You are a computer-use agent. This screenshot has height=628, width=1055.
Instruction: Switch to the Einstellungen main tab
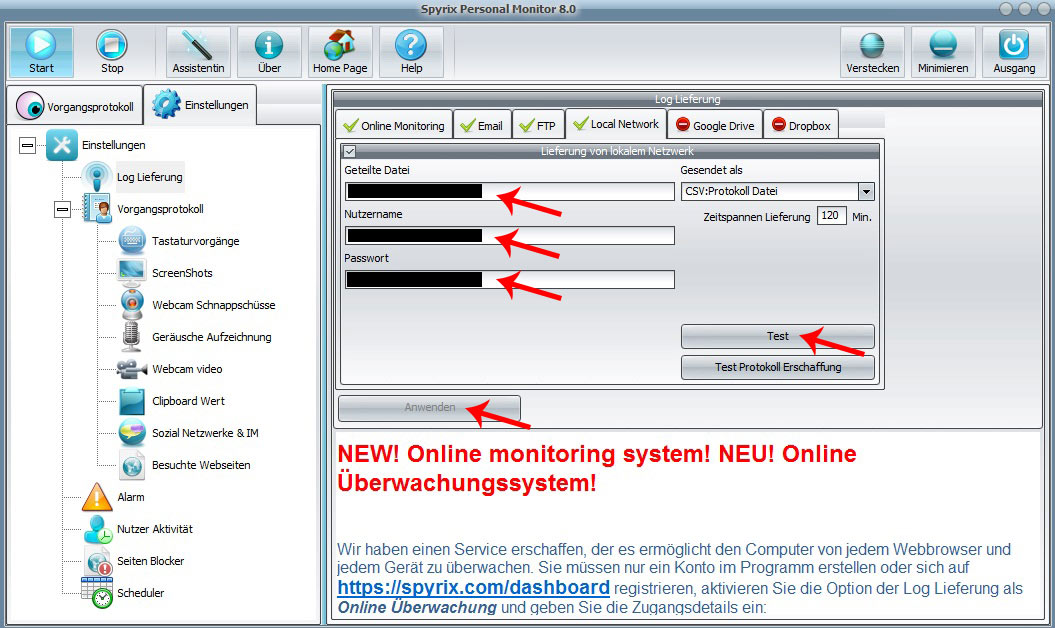(201, 105)
